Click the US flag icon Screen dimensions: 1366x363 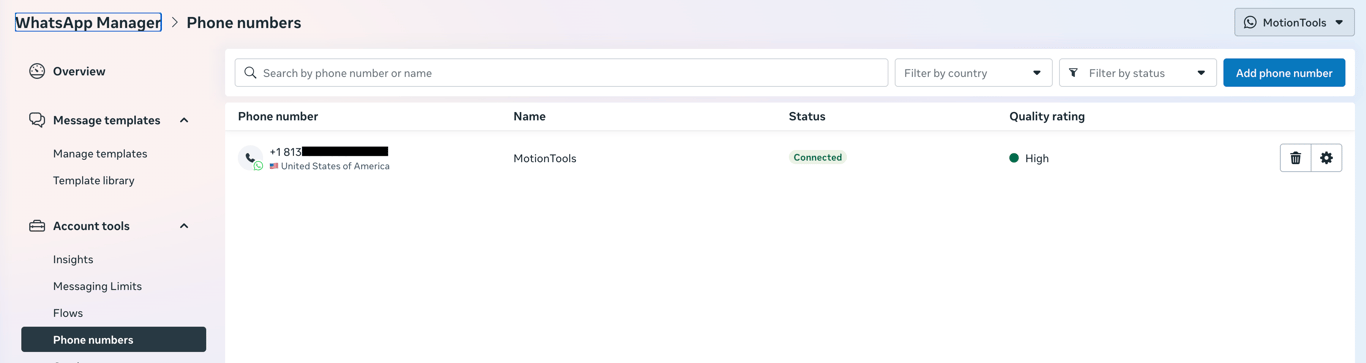click(x=274, y=166)
